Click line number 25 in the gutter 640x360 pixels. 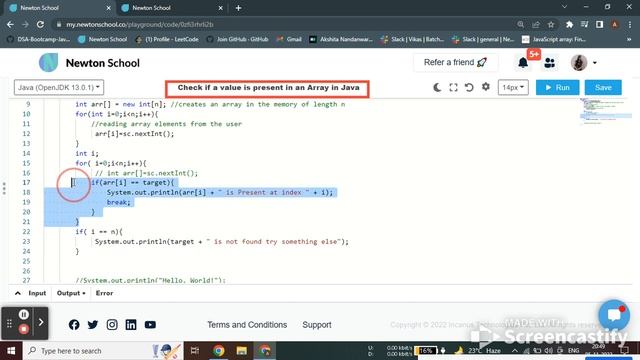pyautogui.click(x=26, y=261)
